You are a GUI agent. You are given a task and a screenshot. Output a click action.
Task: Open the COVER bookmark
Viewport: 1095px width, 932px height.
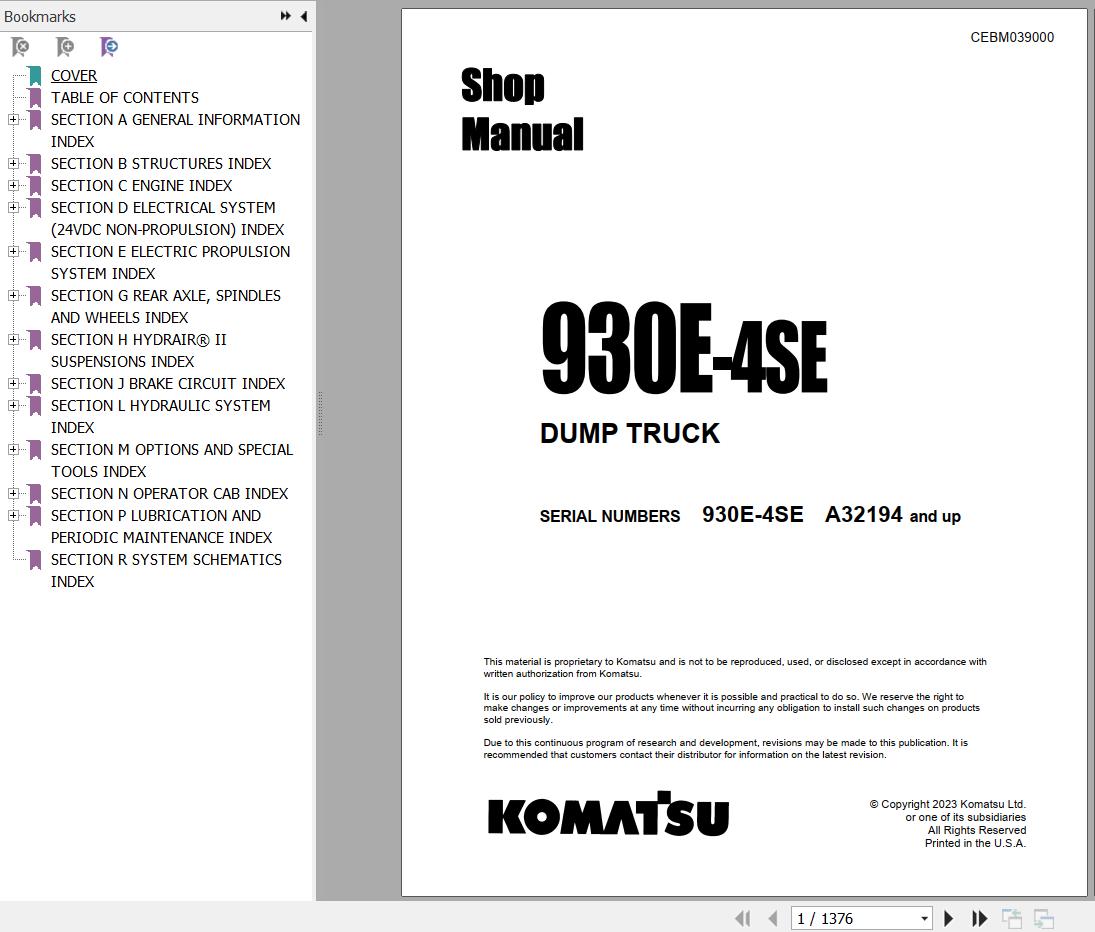tap(73, 75)
